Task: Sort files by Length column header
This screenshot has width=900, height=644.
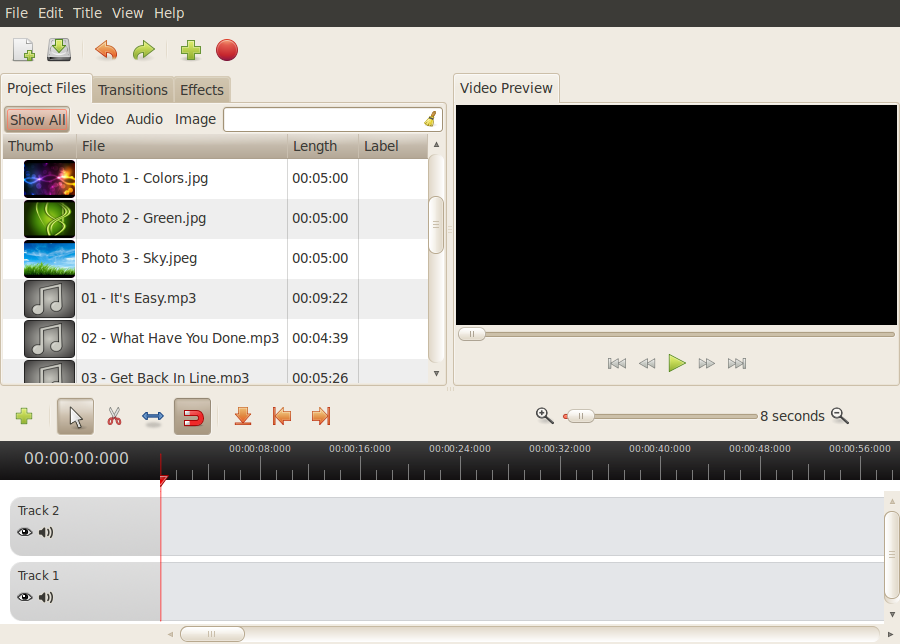Action: tap(315, 146)
